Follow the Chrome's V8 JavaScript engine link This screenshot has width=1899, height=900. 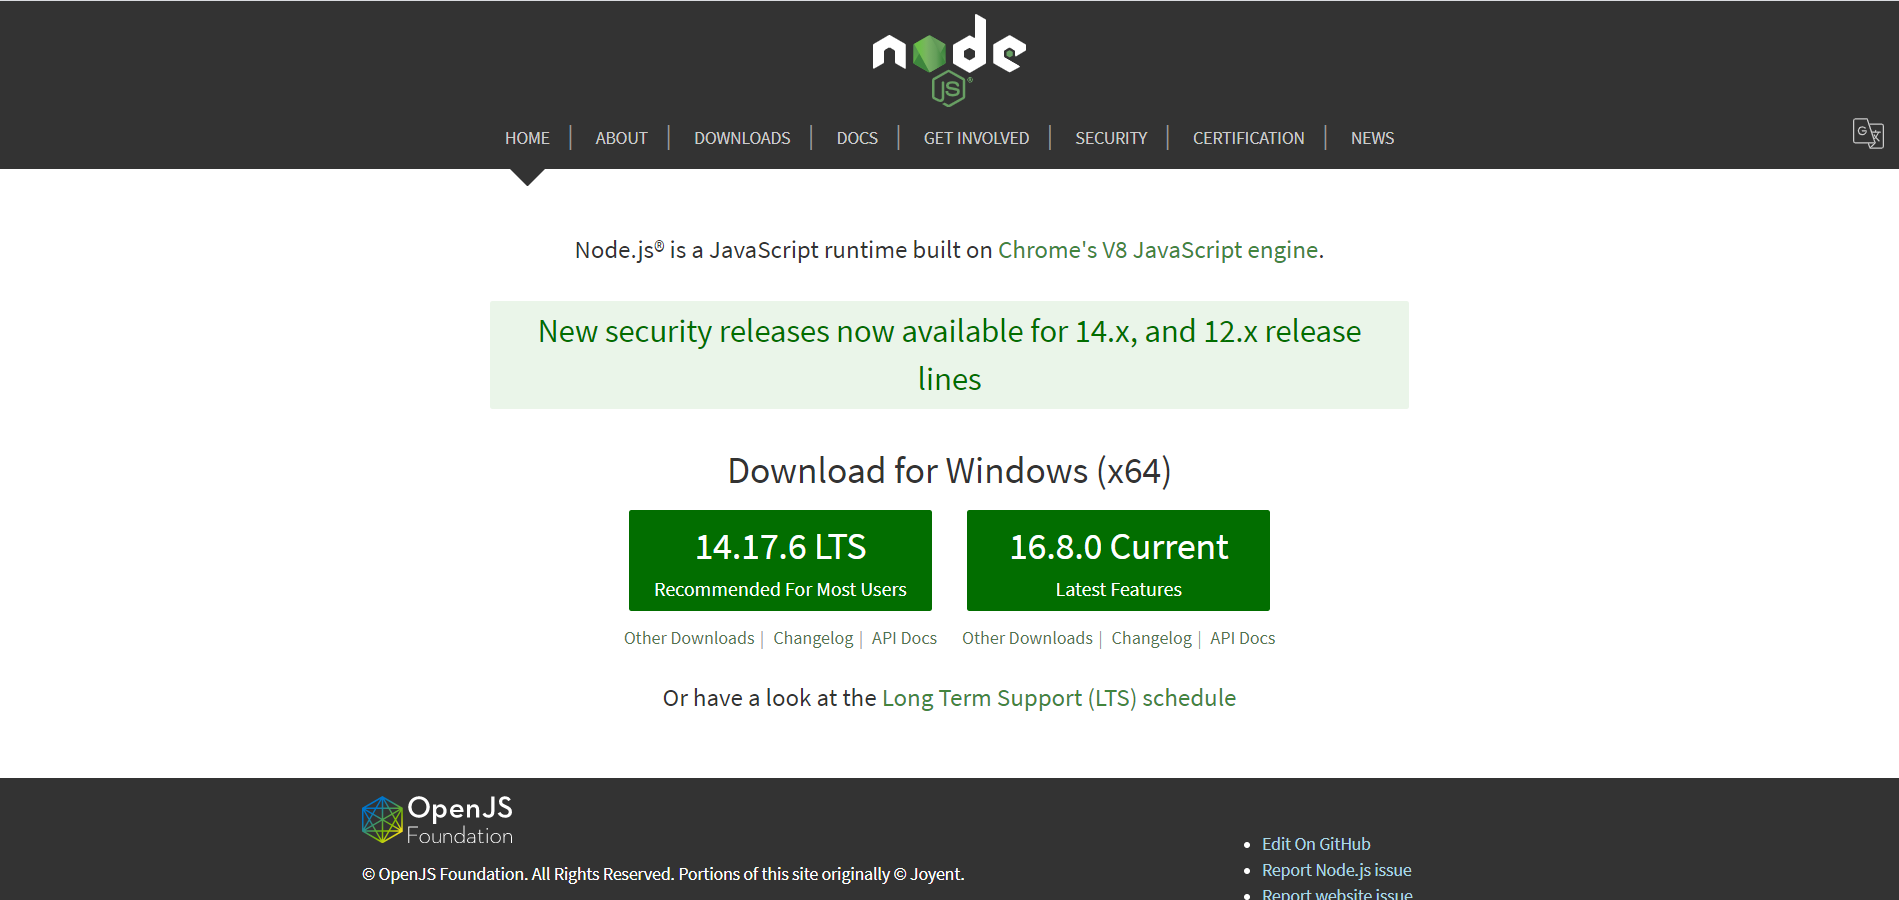[x=1158, y=250]
